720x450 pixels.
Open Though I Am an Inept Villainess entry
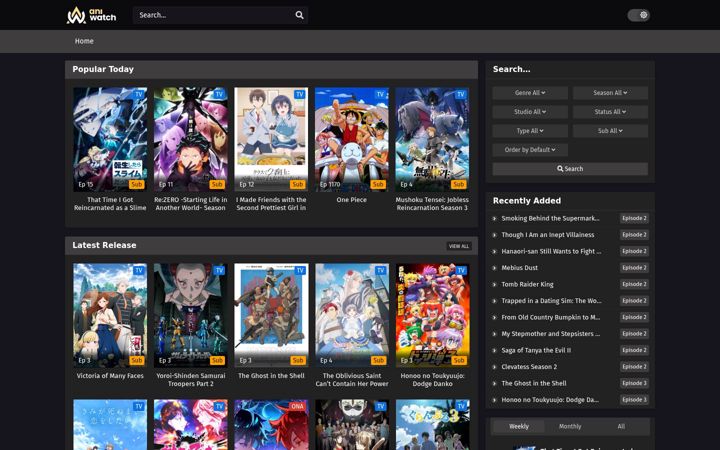click(548, 235)
